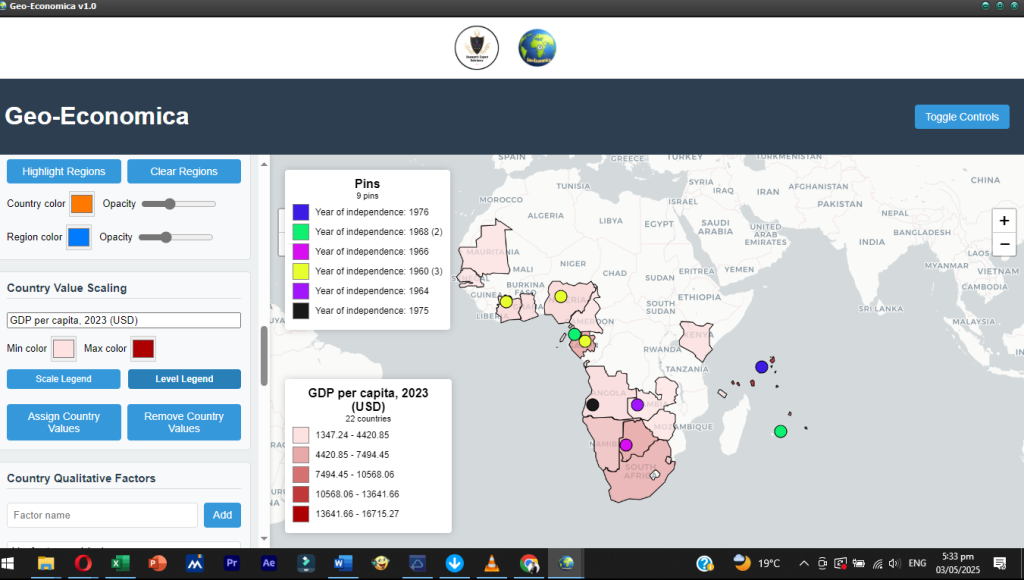Click the Country color opacity slider
The height and width of the screenshot is (580, 1024).
pos(179,204)
